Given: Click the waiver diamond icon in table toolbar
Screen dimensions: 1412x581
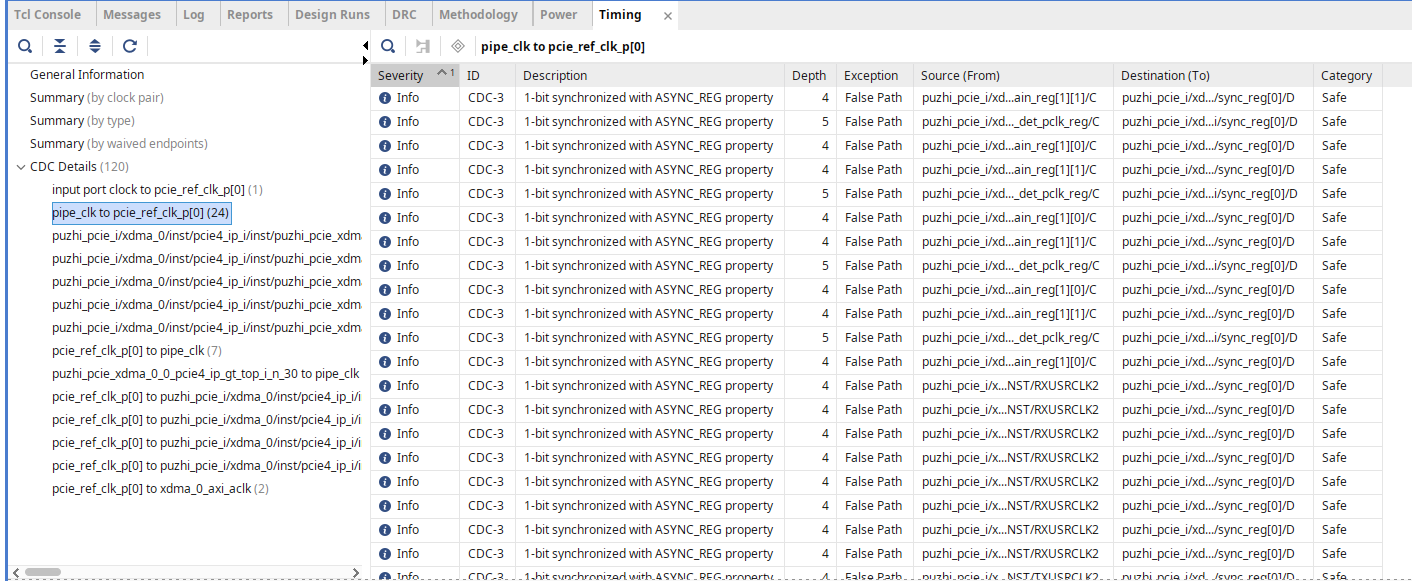Looking at the screenshot, I should [458, 46].
